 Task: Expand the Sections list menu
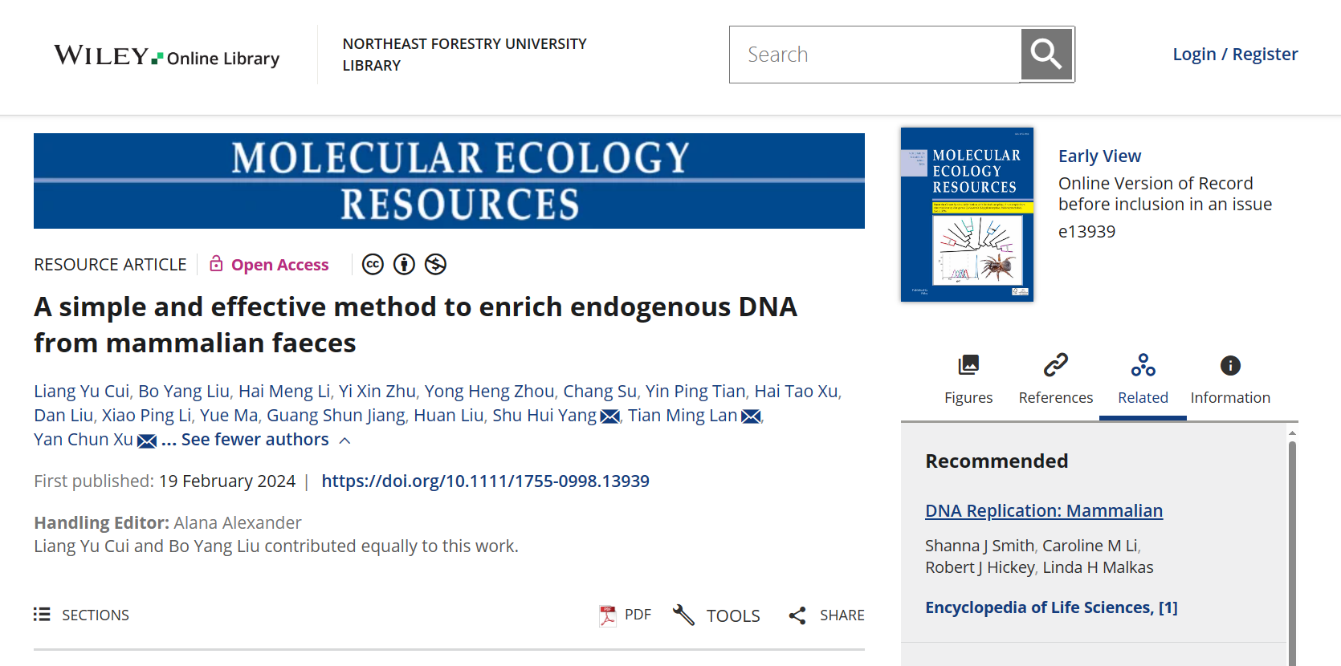coord(82,615)
